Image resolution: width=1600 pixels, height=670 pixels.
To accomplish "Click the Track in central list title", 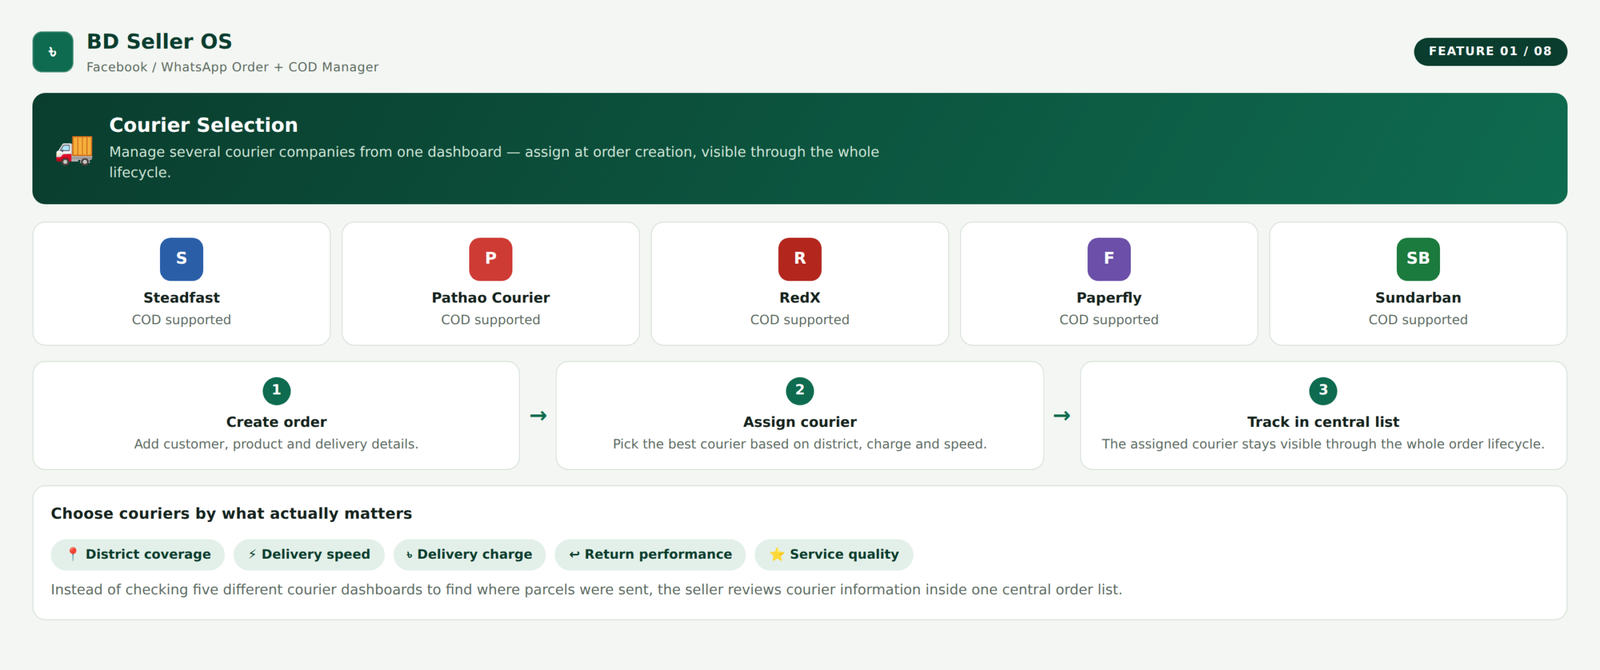I will pyautogui.click(x=1323, y=422).
